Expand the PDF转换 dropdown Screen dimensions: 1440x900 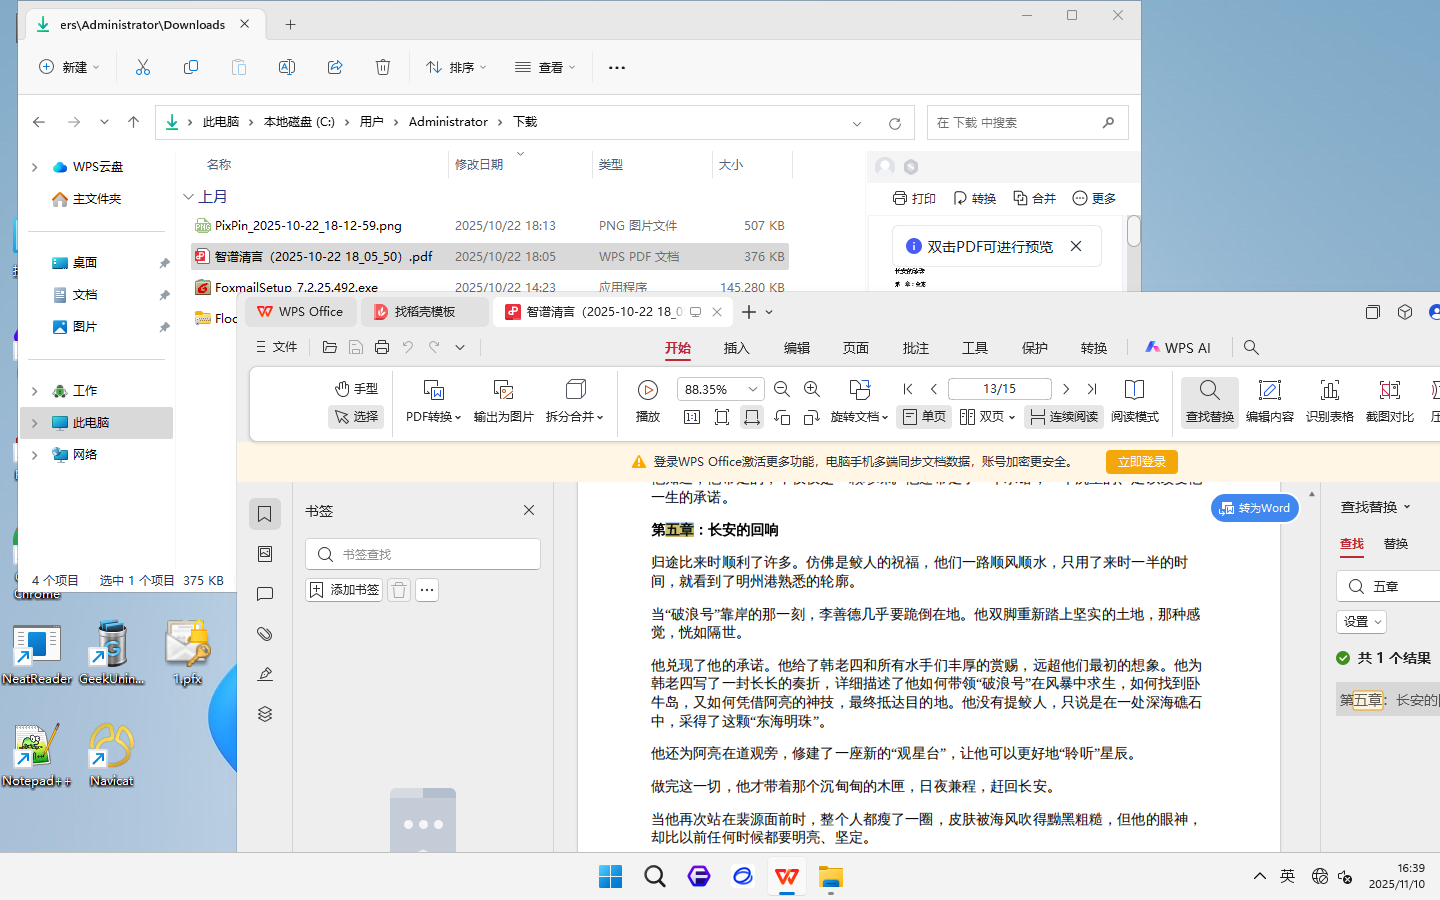[433, 416]
